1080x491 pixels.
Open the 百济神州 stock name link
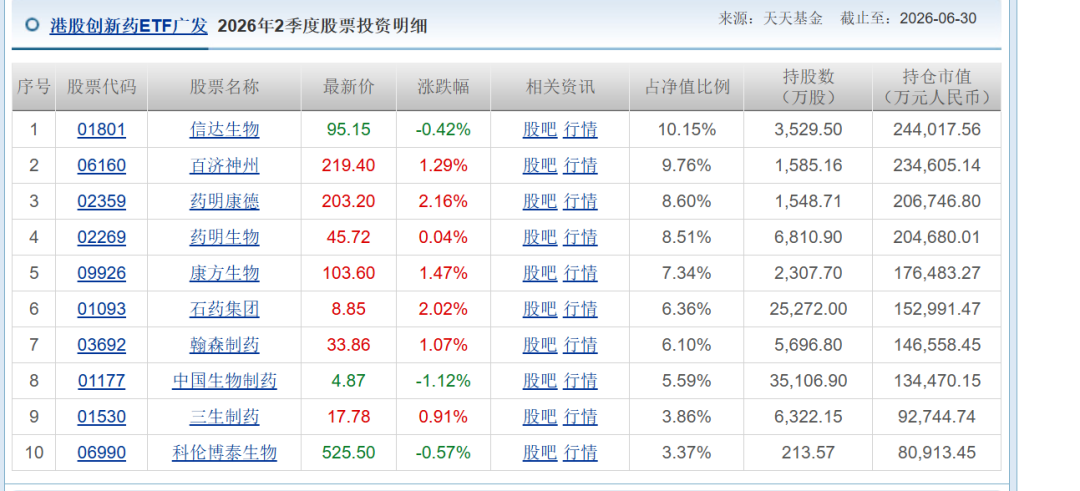[225, 165]
